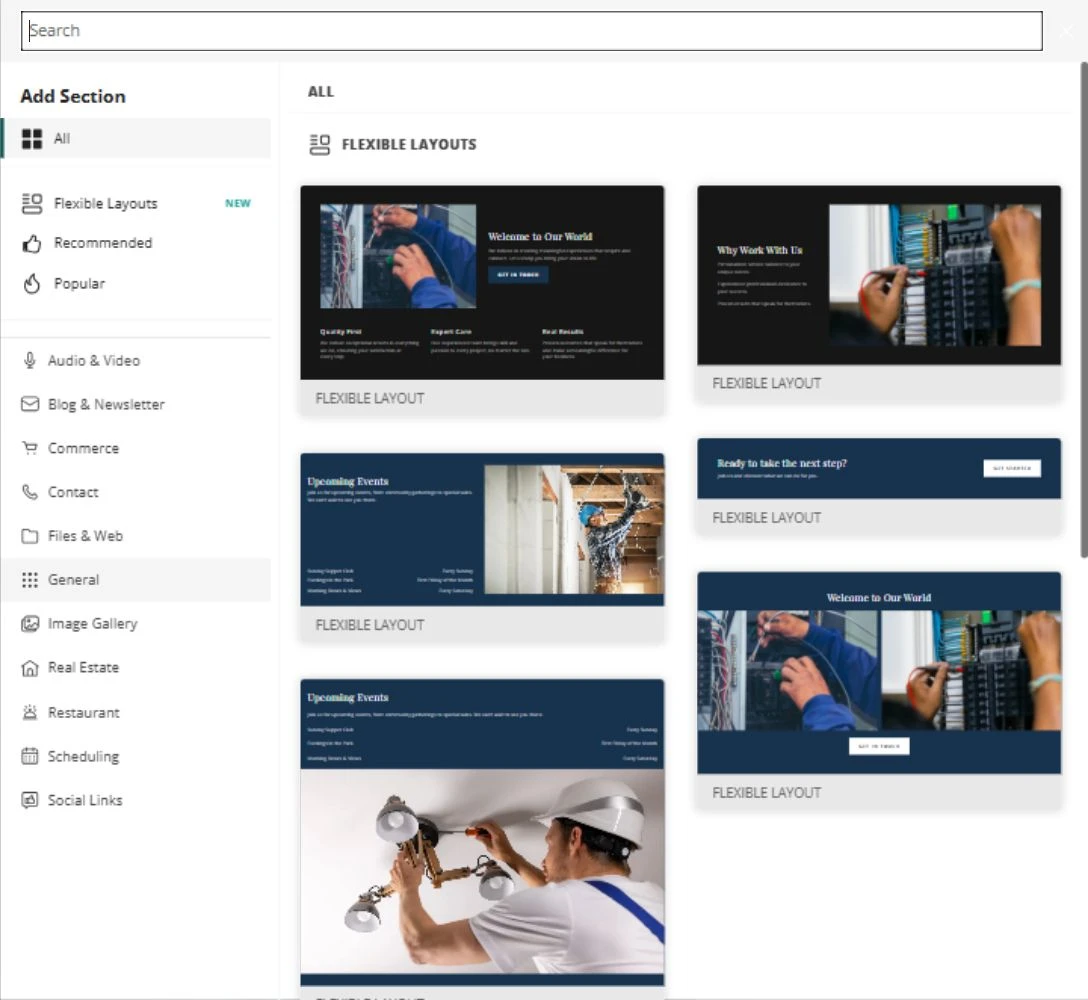Show Popular sections
Viewport: 1088px width, 1000px height.
(137, 283)
